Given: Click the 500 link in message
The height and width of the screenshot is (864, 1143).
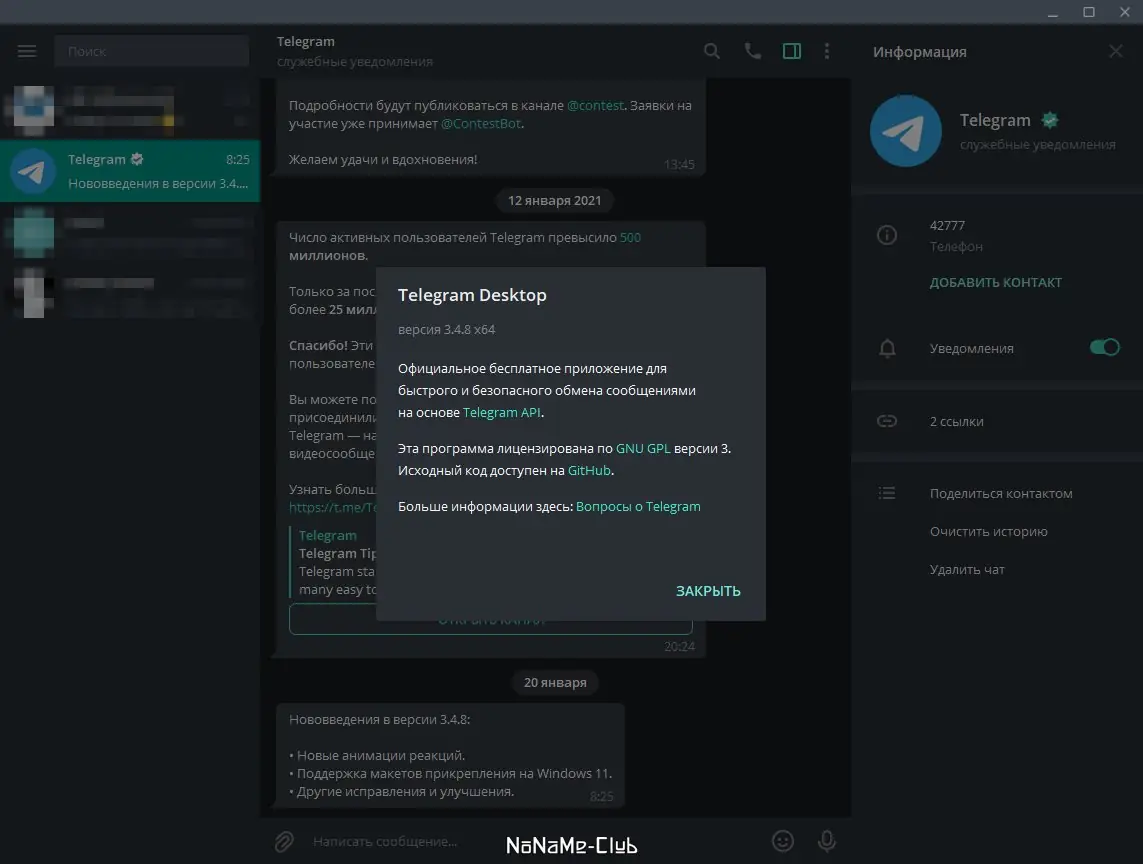Looking at the screenshot, I should 630,238.
